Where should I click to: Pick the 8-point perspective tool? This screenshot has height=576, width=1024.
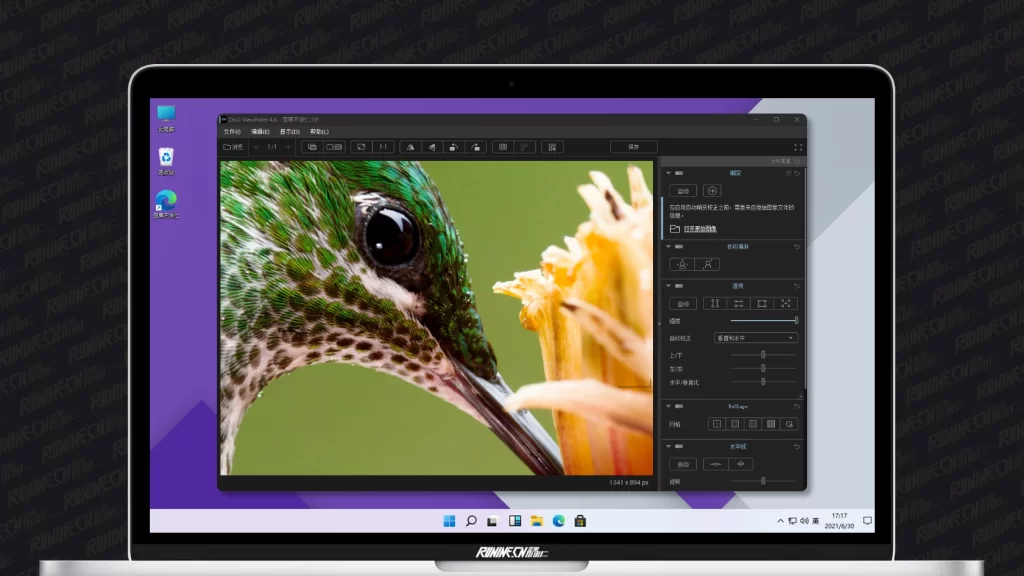click(x=786, y=303)
